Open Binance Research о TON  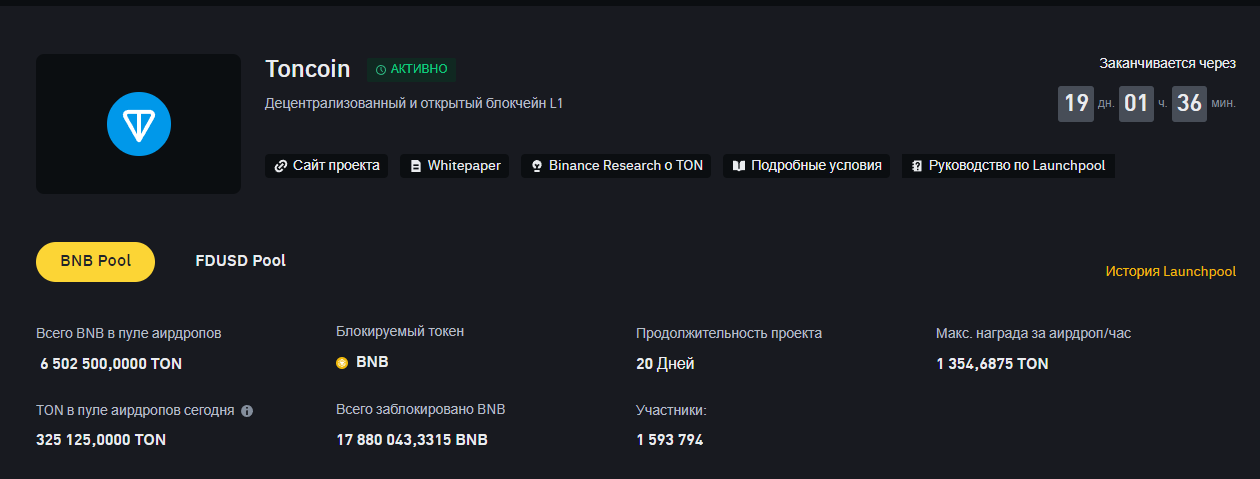tap(616, 166)
